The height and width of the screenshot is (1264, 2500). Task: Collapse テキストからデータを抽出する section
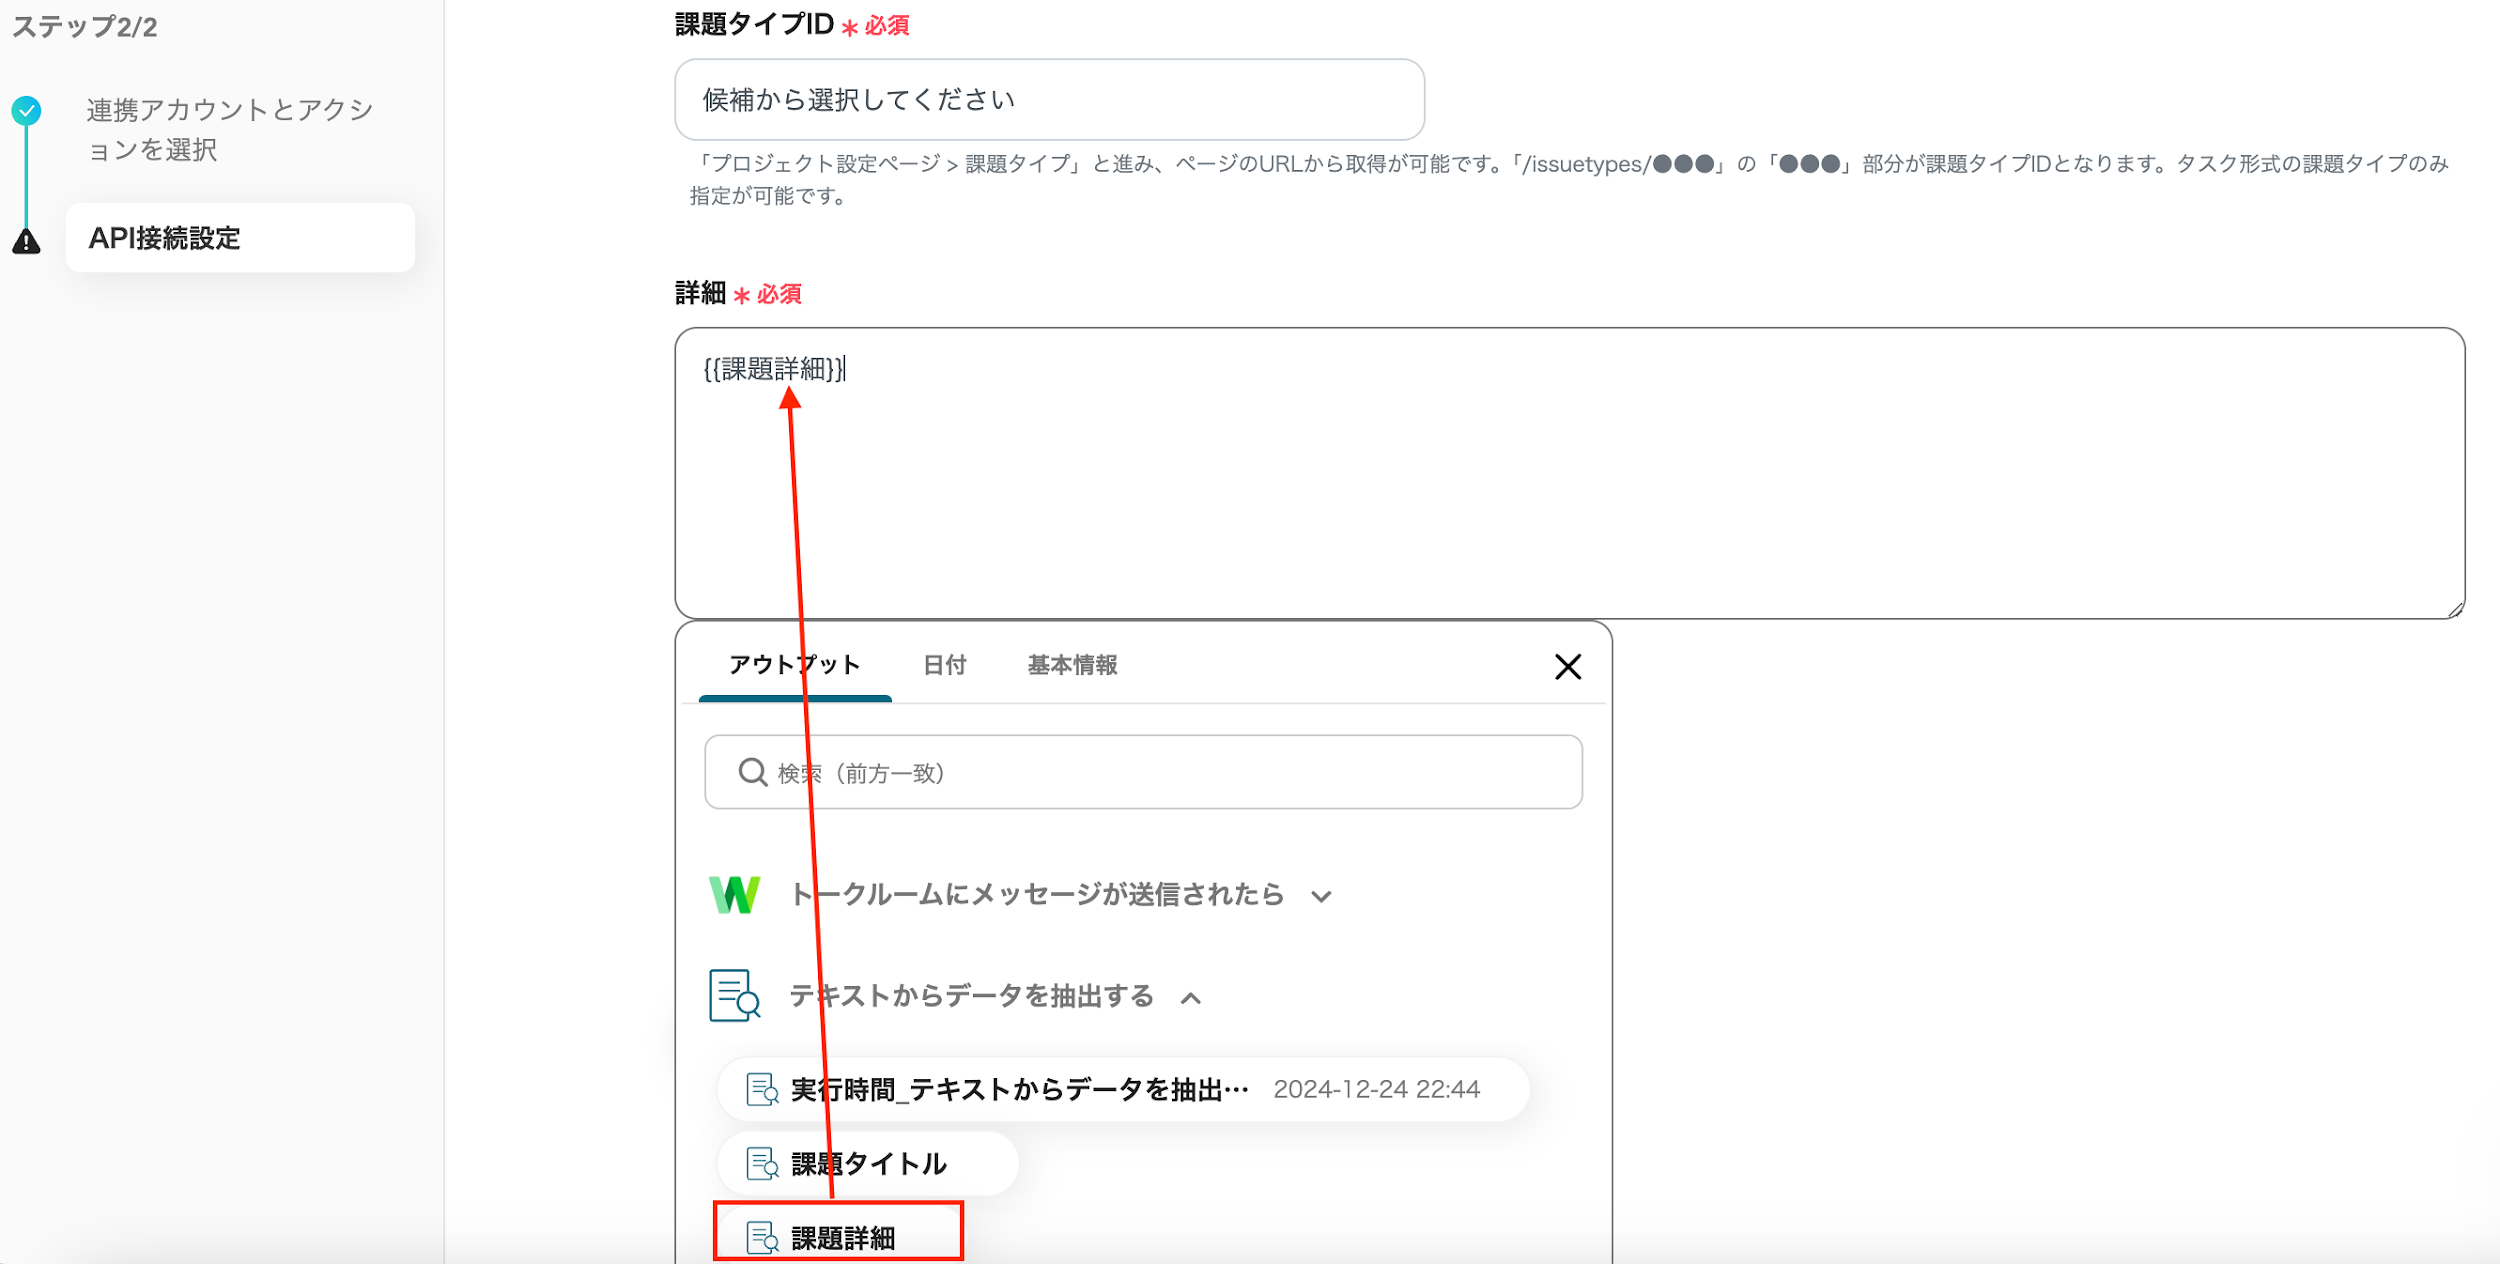pos(1190,998)
